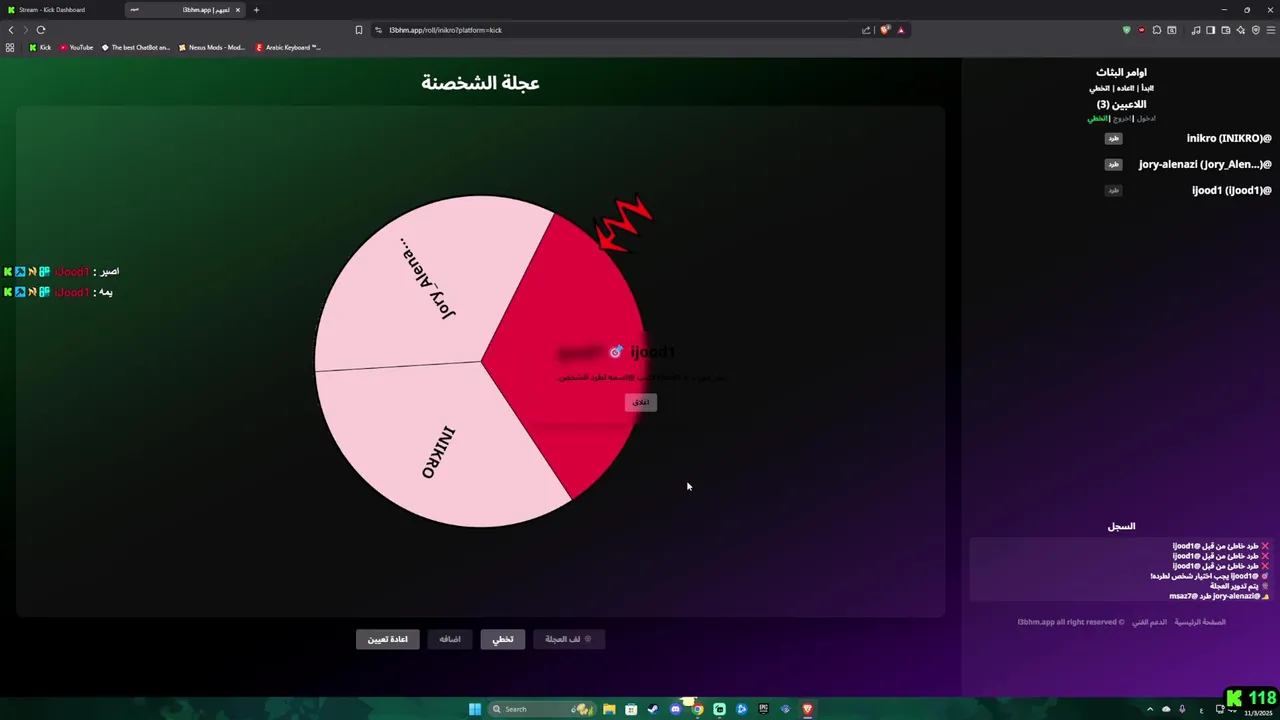Open Leo AI sparkle icon

[1241, 30]
